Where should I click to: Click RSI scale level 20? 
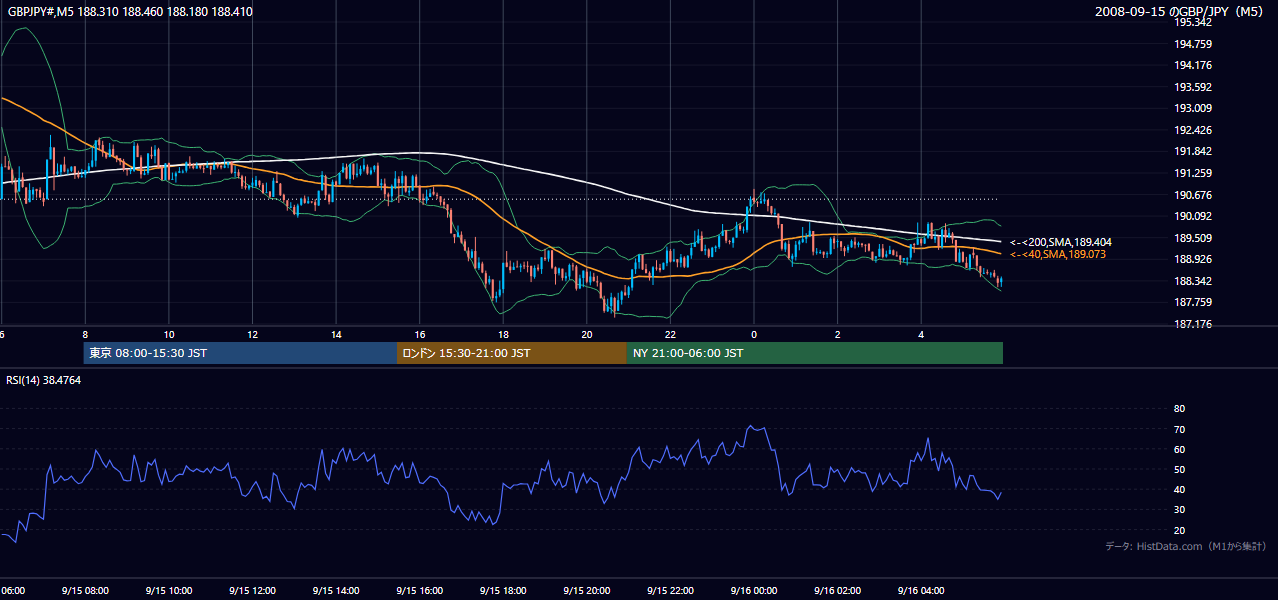click(1179, 530)
